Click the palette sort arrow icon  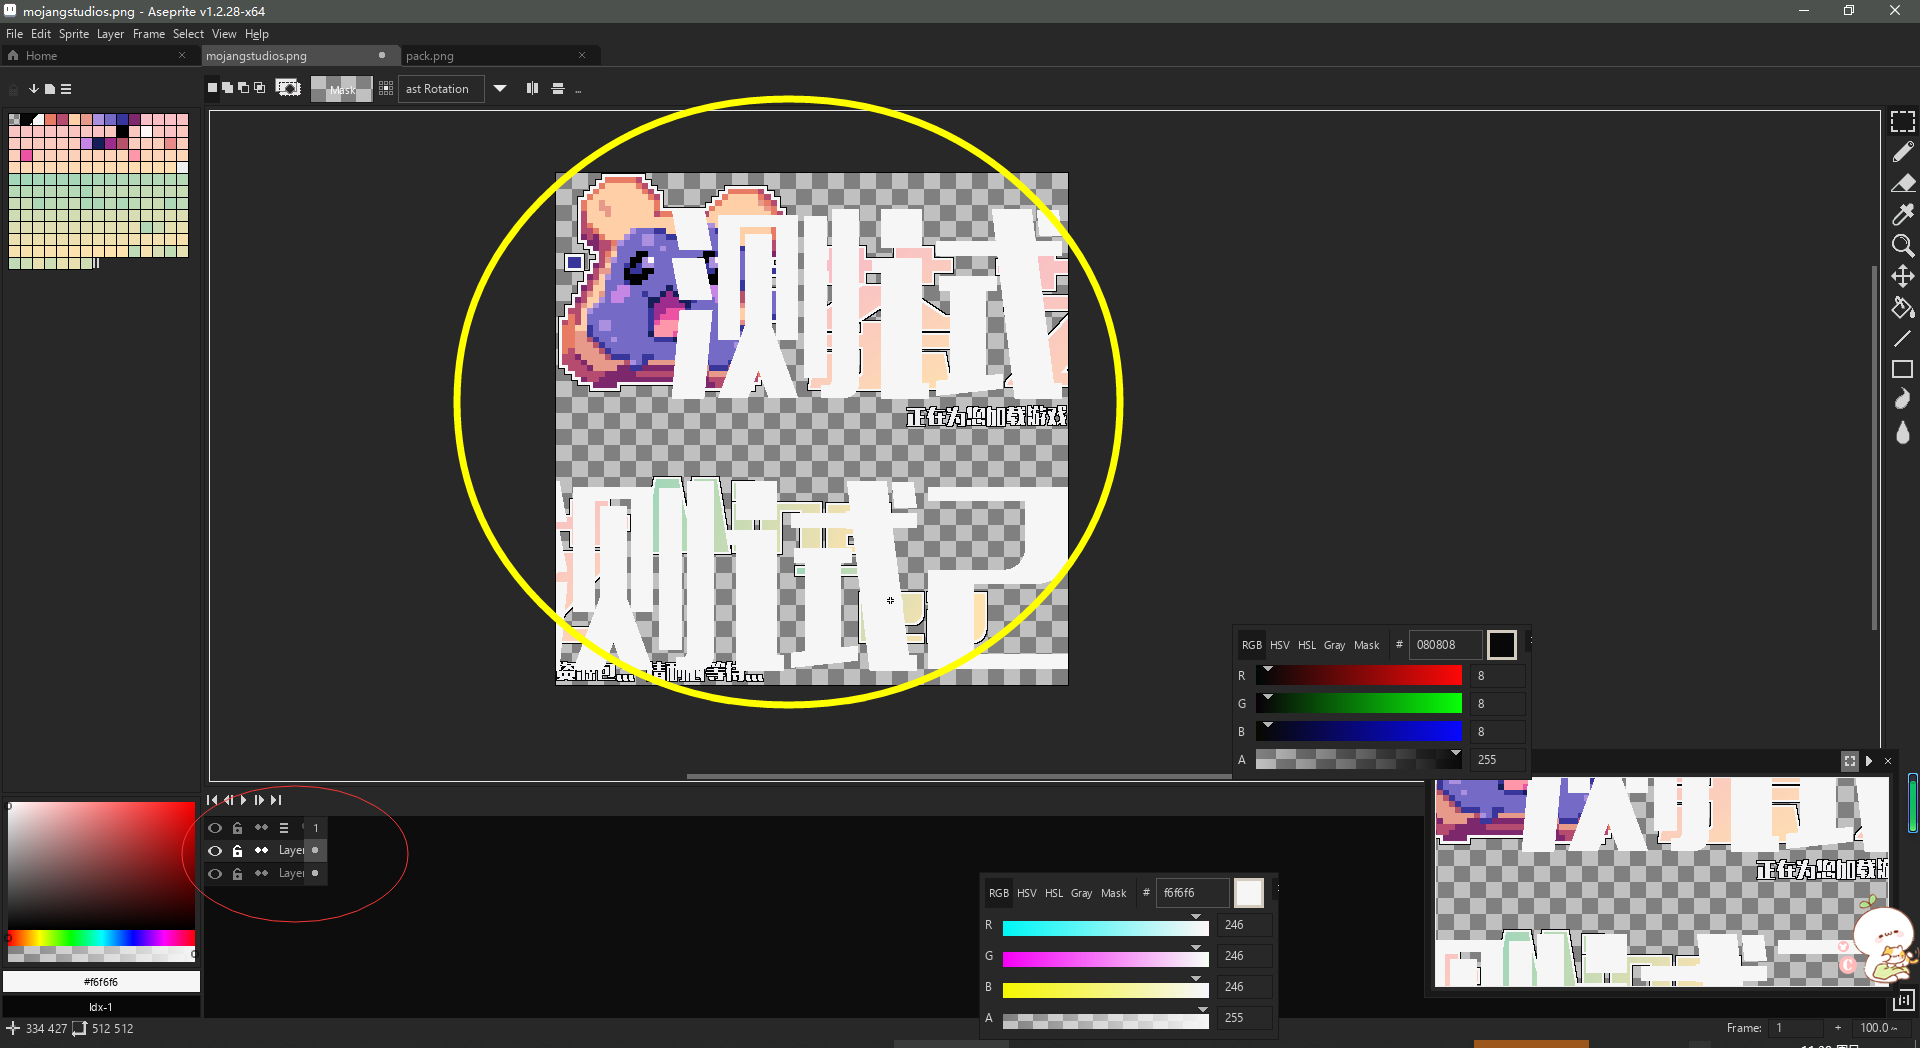(34, 89)
